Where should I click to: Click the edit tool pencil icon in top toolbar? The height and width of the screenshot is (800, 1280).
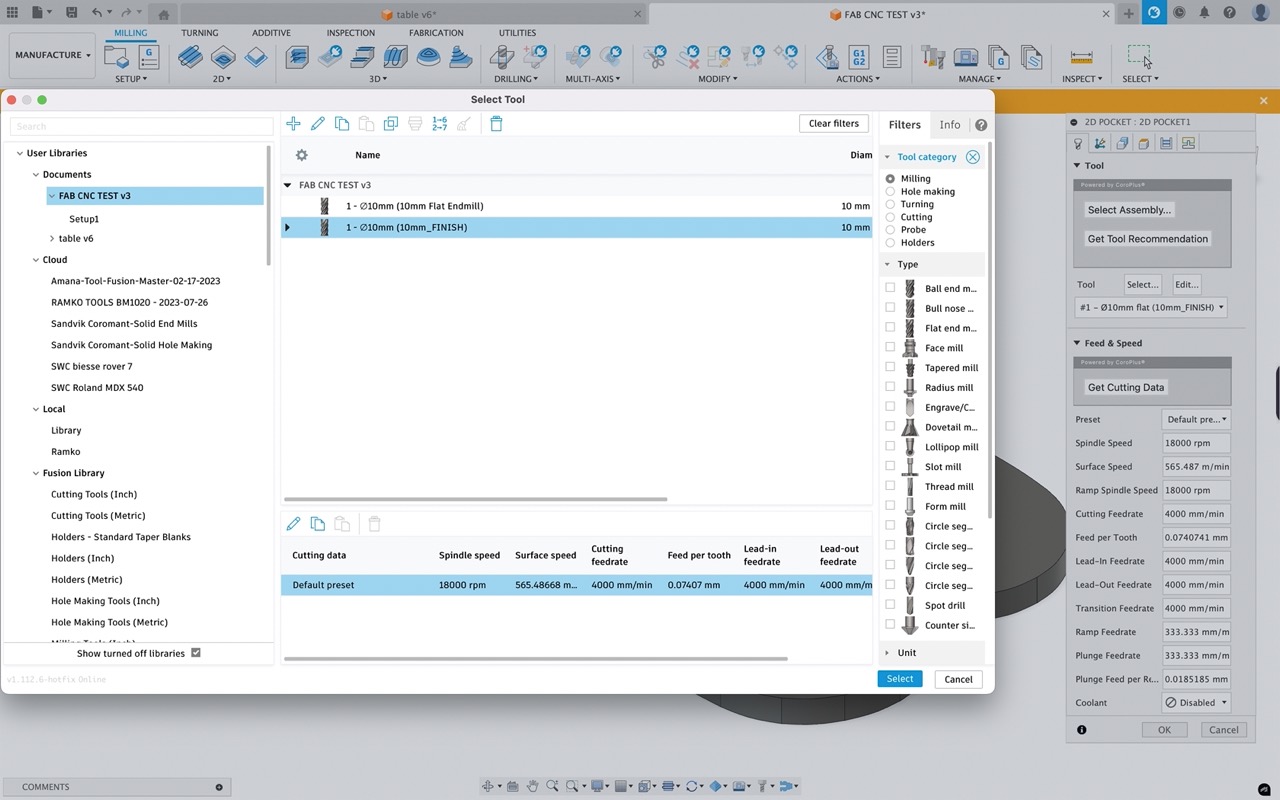[x=318, y=124]
